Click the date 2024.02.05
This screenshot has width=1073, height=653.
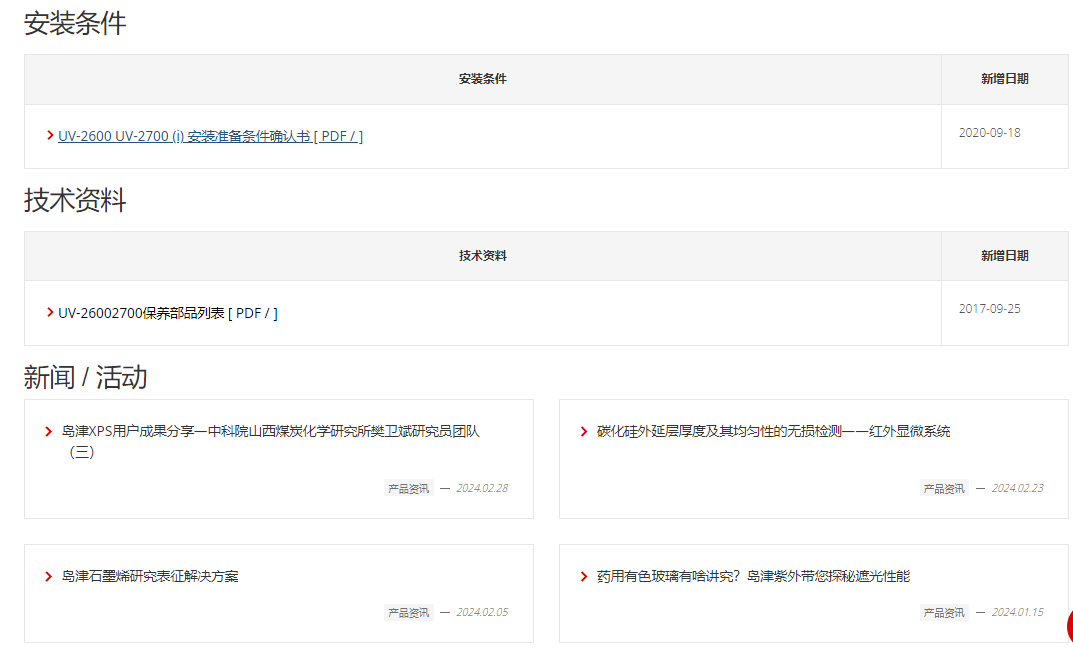[482, 612]
